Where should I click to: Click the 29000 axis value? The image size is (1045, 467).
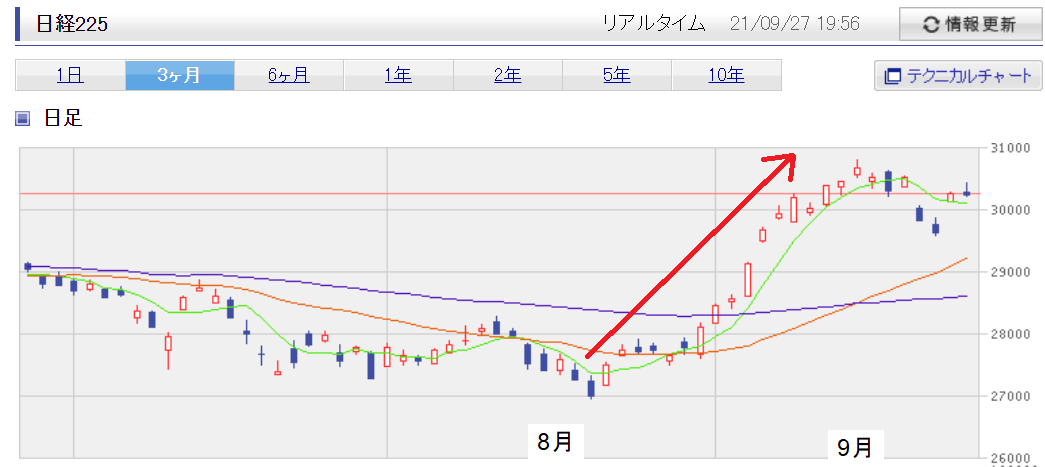coord(1010,272)
